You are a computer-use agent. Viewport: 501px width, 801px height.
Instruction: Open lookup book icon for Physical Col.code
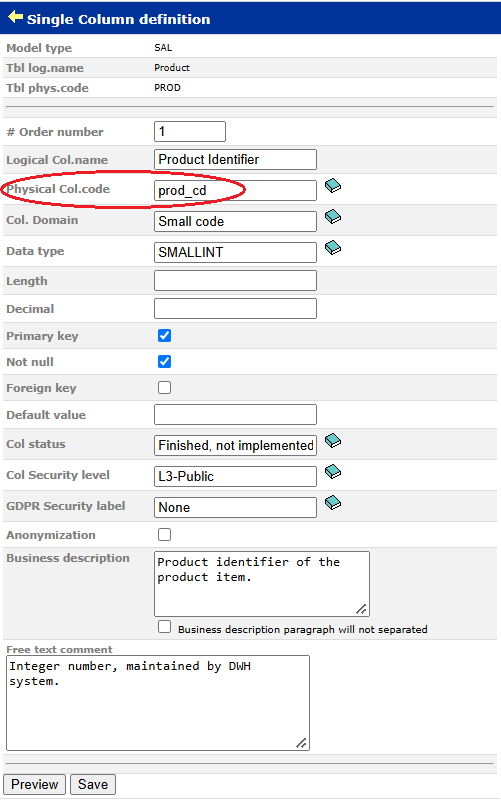(x=333, y=185)
